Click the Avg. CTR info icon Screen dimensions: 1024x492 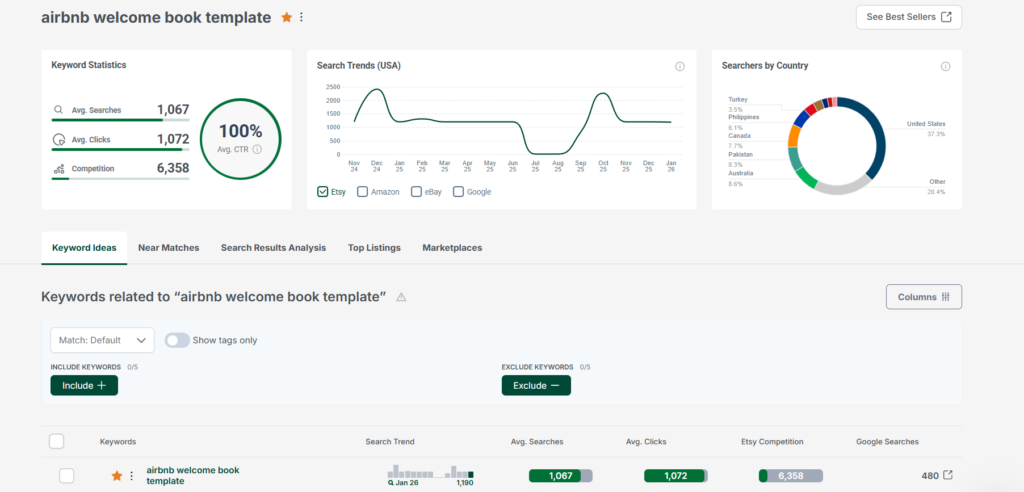(x=257, y=149)
